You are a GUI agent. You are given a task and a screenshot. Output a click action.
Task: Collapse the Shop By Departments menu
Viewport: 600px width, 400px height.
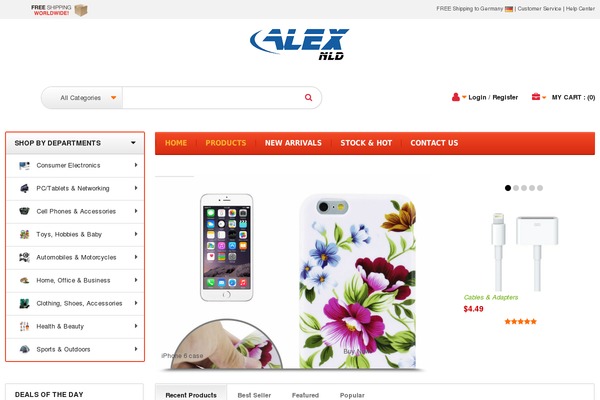coord(133,143)
